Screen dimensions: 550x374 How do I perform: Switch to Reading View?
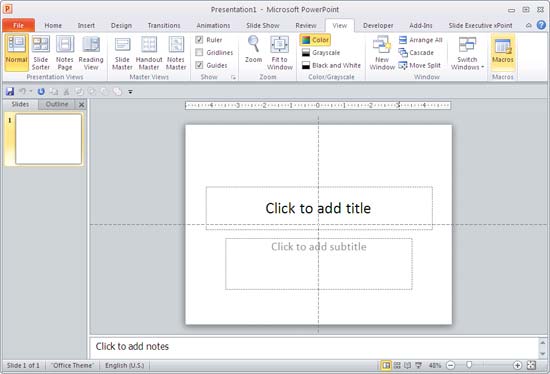pyautogui.click(x=91, y=53)
